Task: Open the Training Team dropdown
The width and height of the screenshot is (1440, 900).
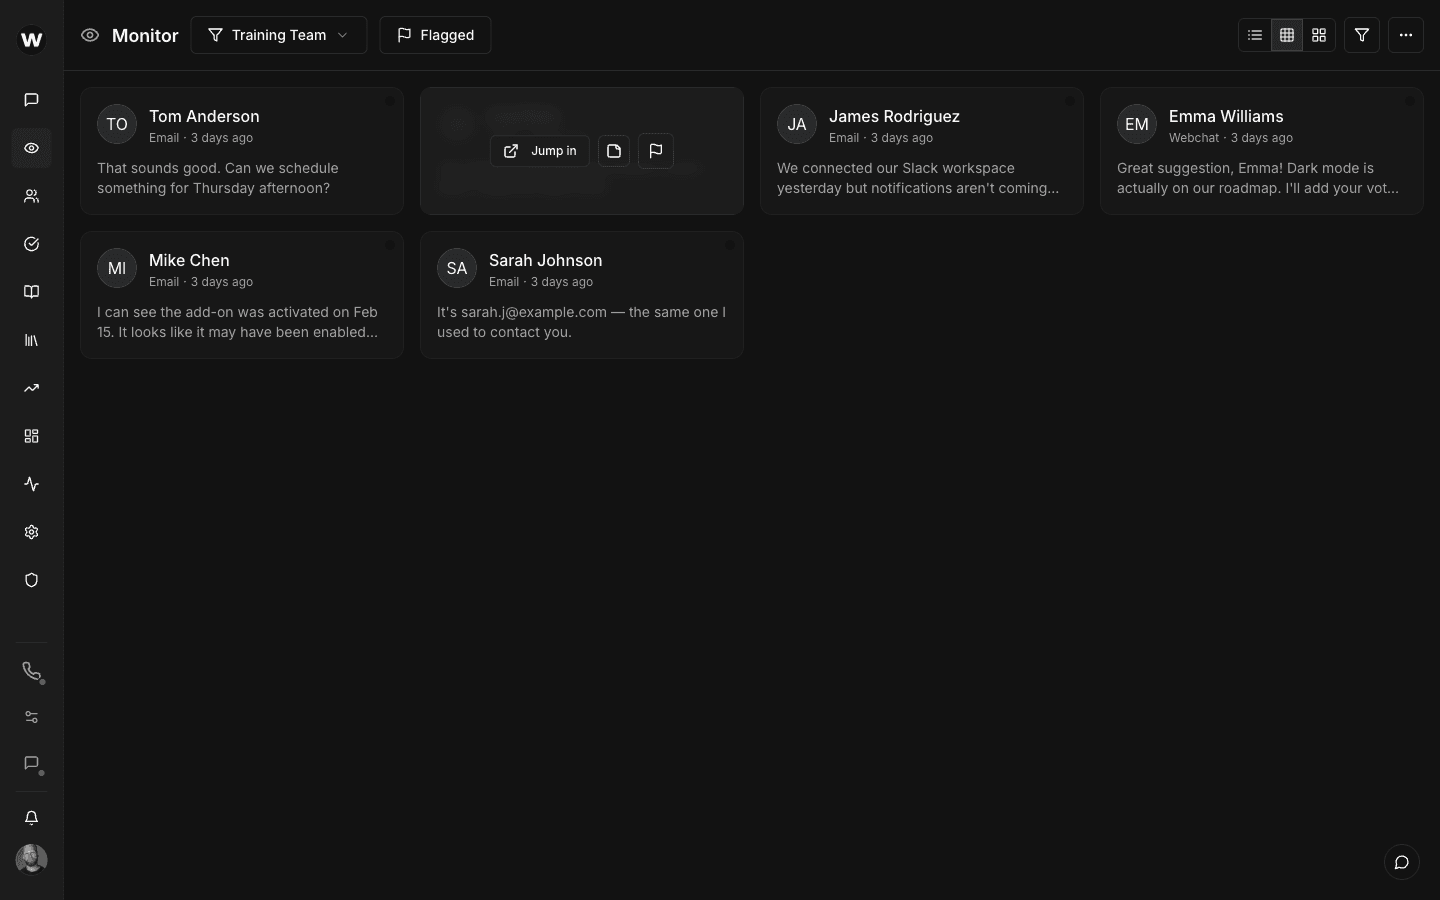Action: pyautogui.click(x=279, y=35)
